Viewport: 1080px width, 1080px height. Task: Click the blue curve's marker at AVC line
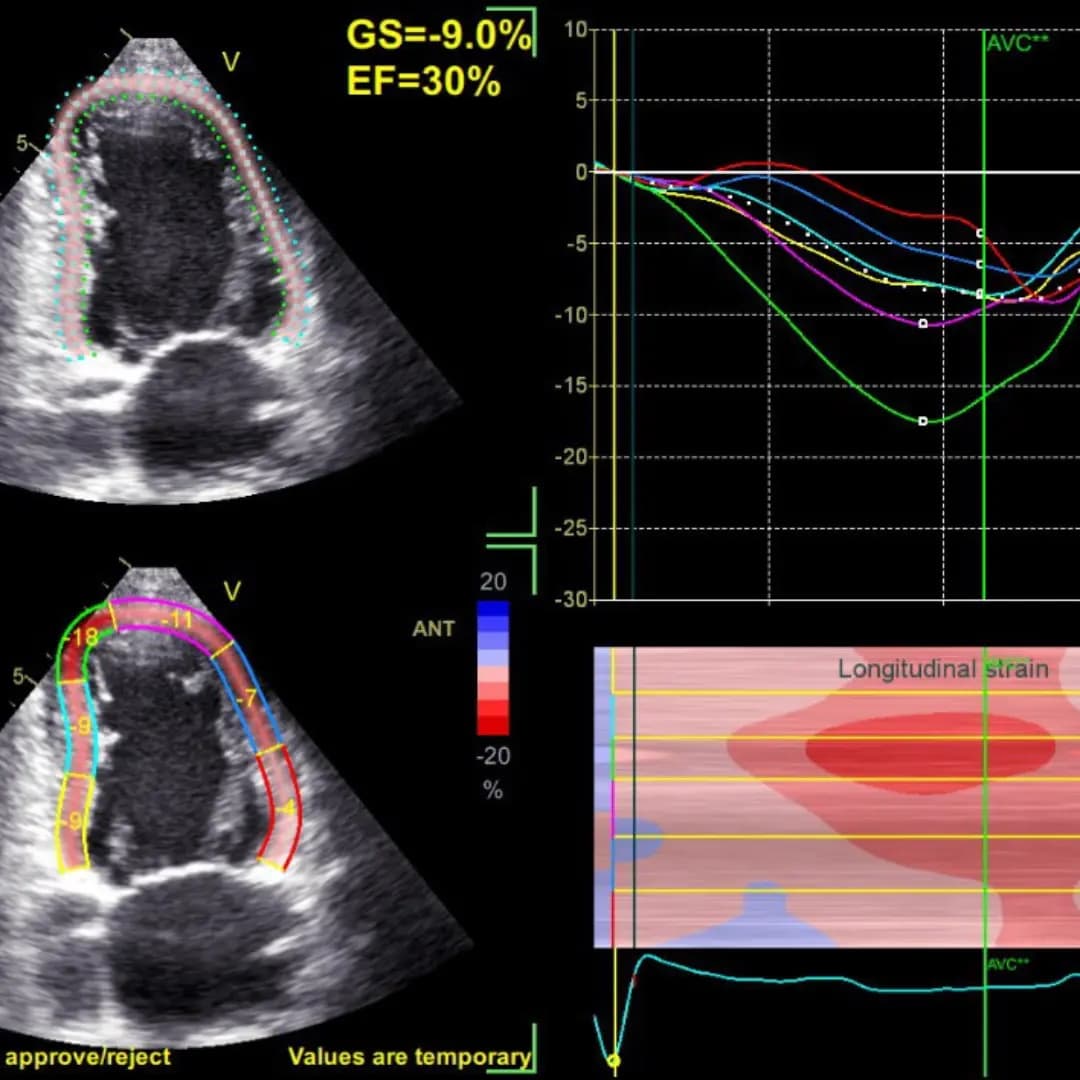coord(980,264)
